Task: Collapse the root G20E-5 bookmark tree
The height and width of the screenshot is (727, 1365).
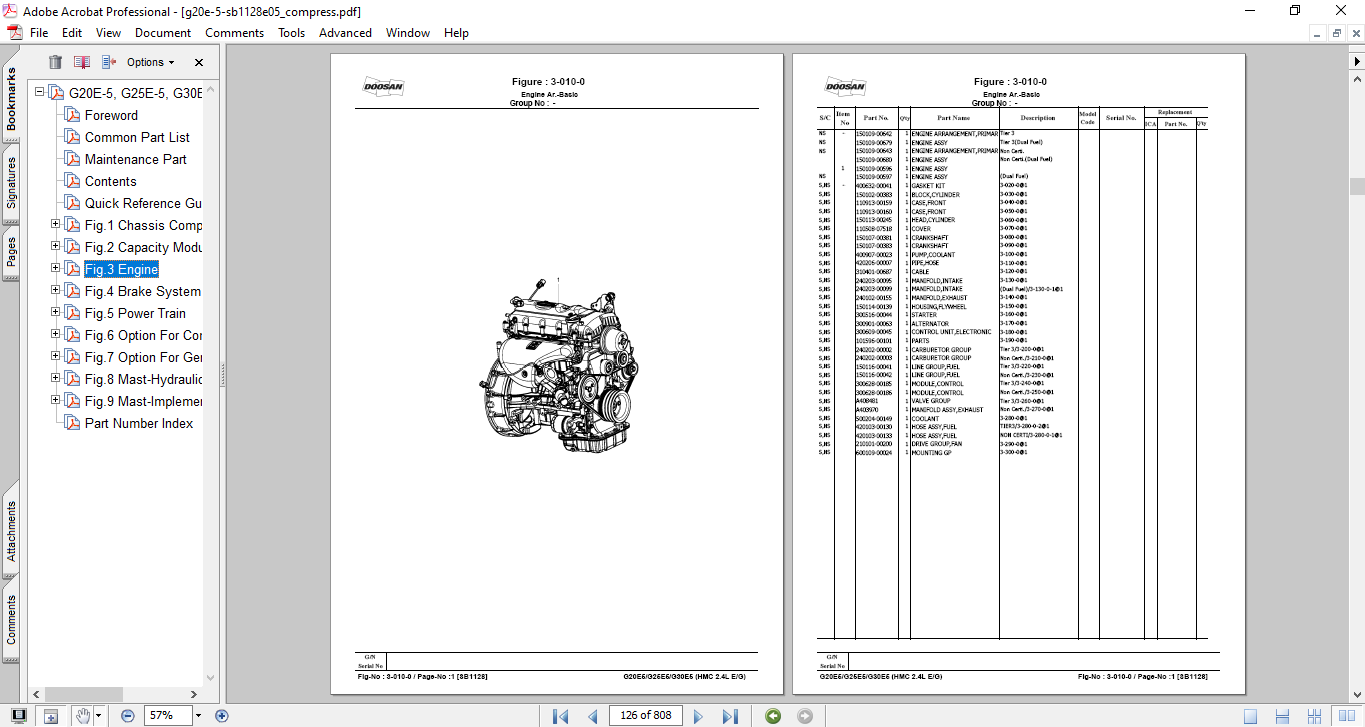Action: tap(40, 93)
